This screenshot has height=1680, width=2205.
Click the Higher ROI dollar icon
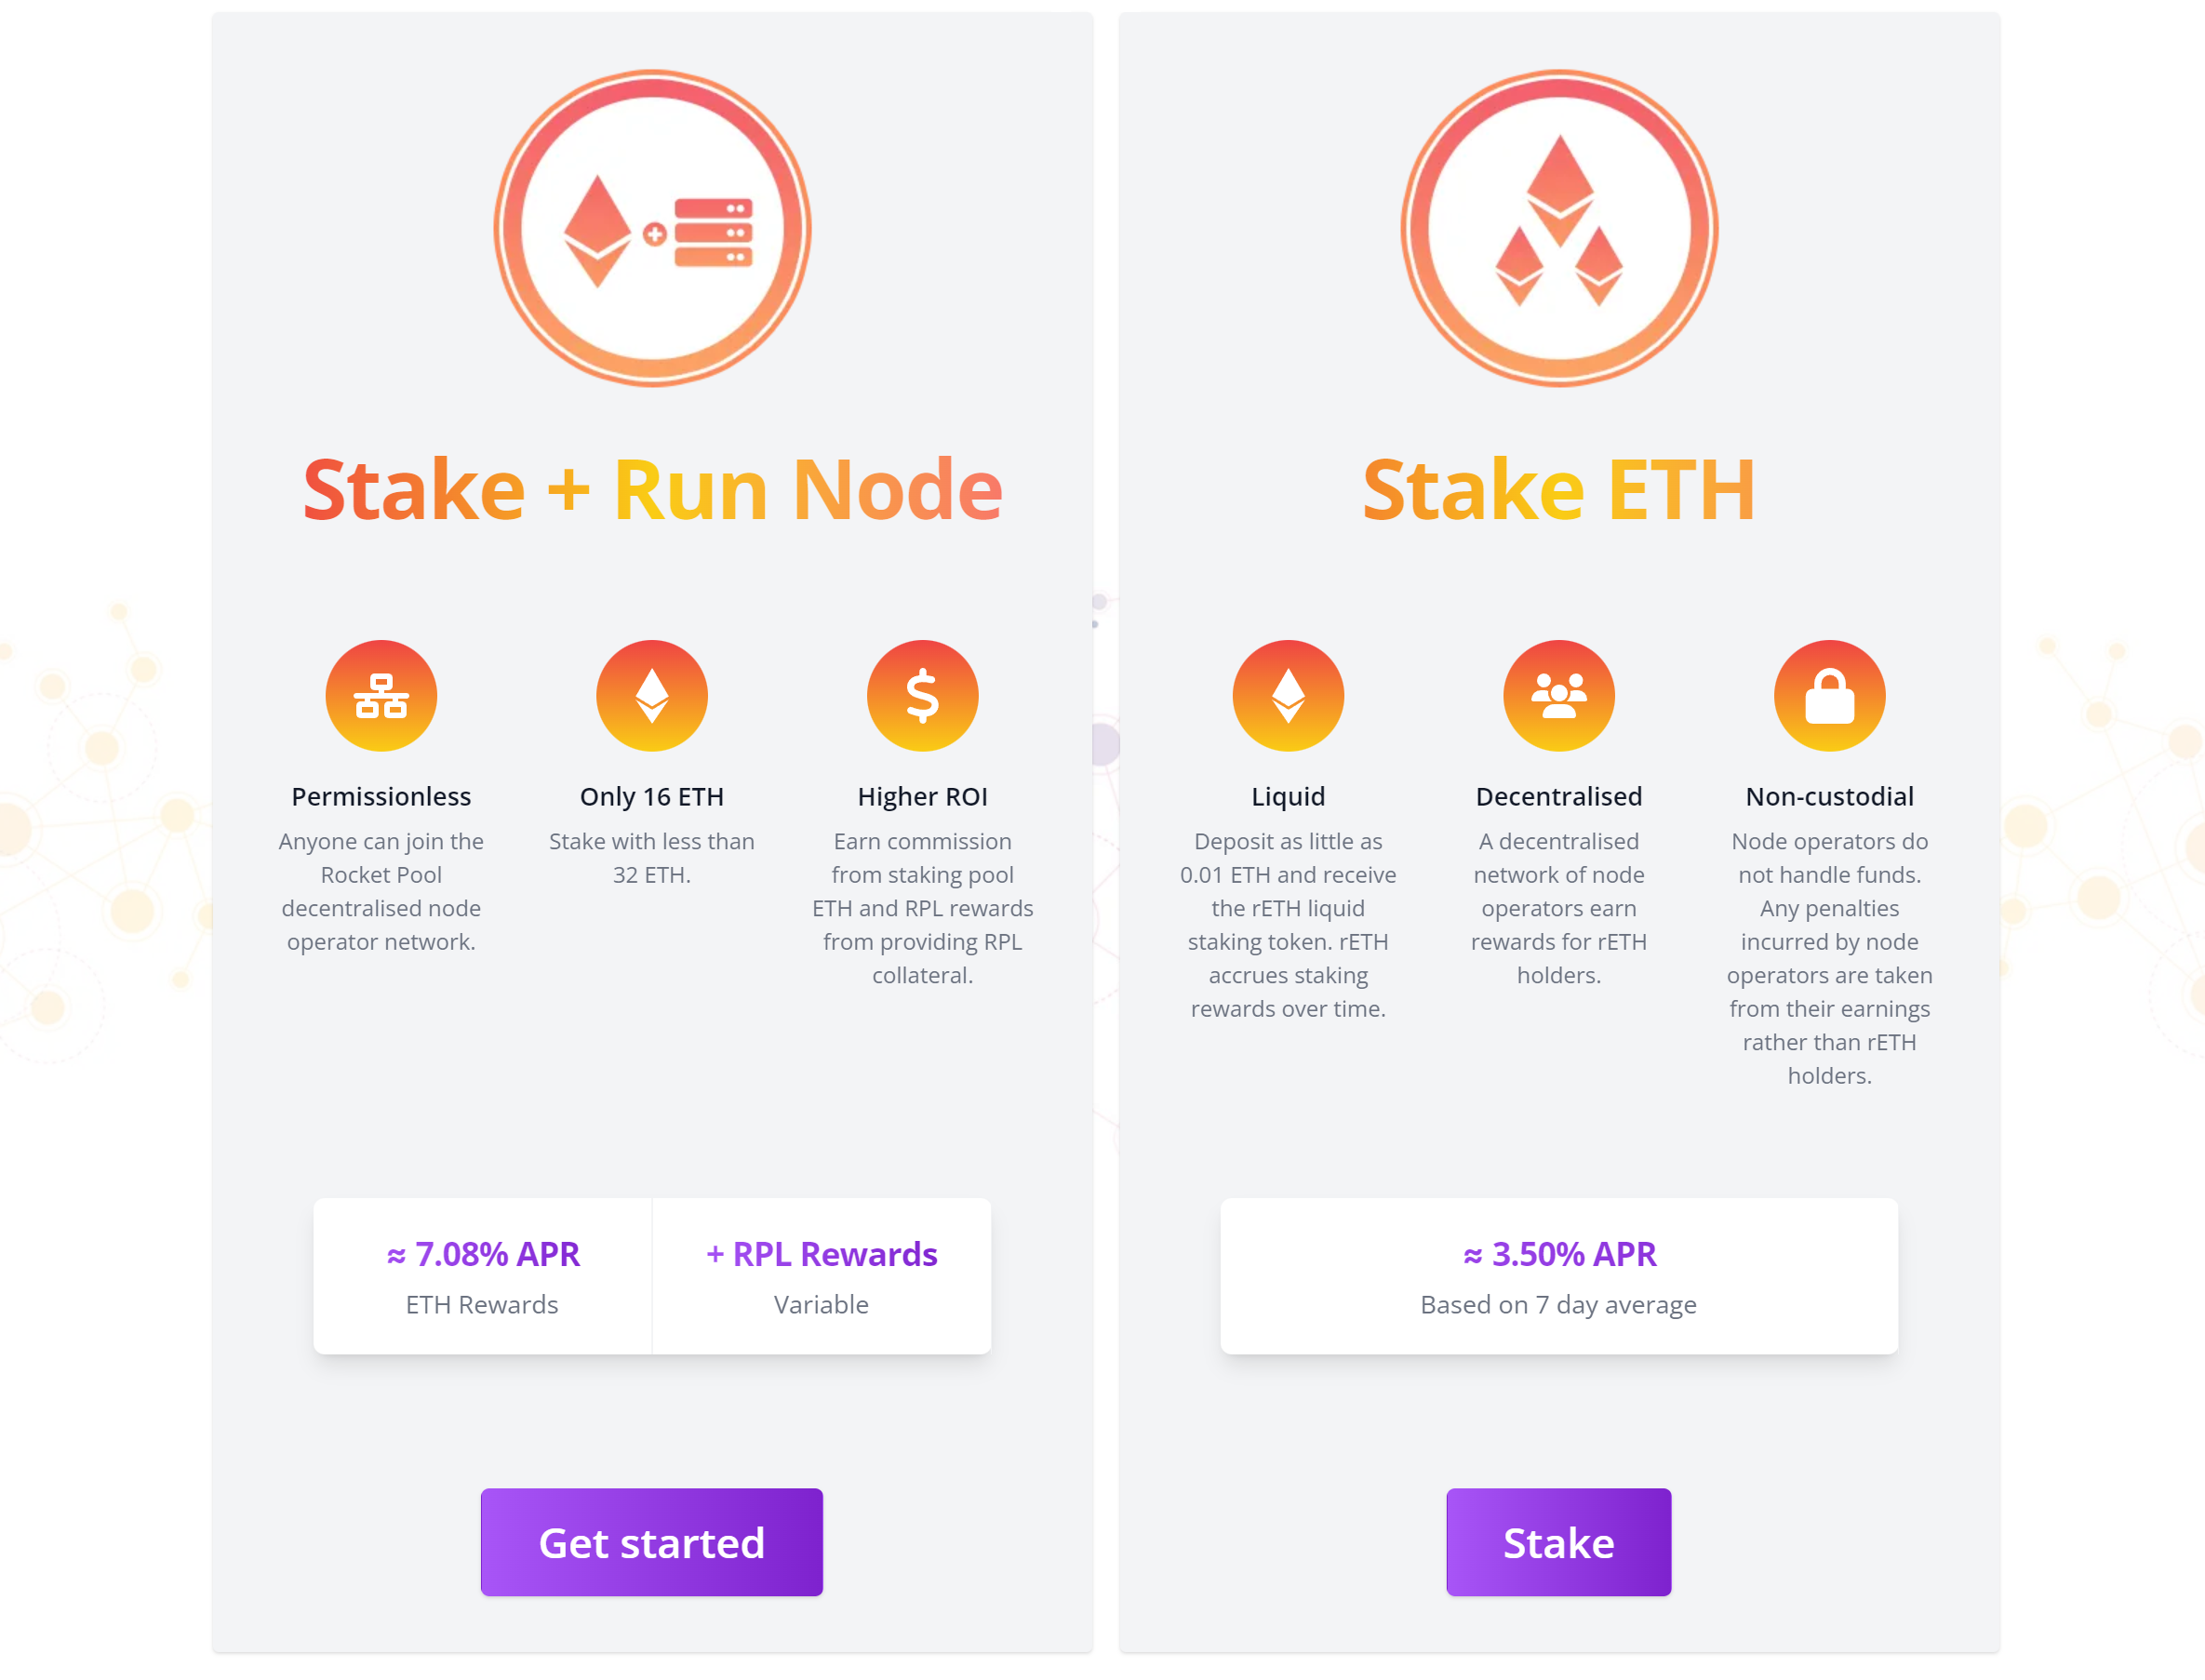(922, 696)
